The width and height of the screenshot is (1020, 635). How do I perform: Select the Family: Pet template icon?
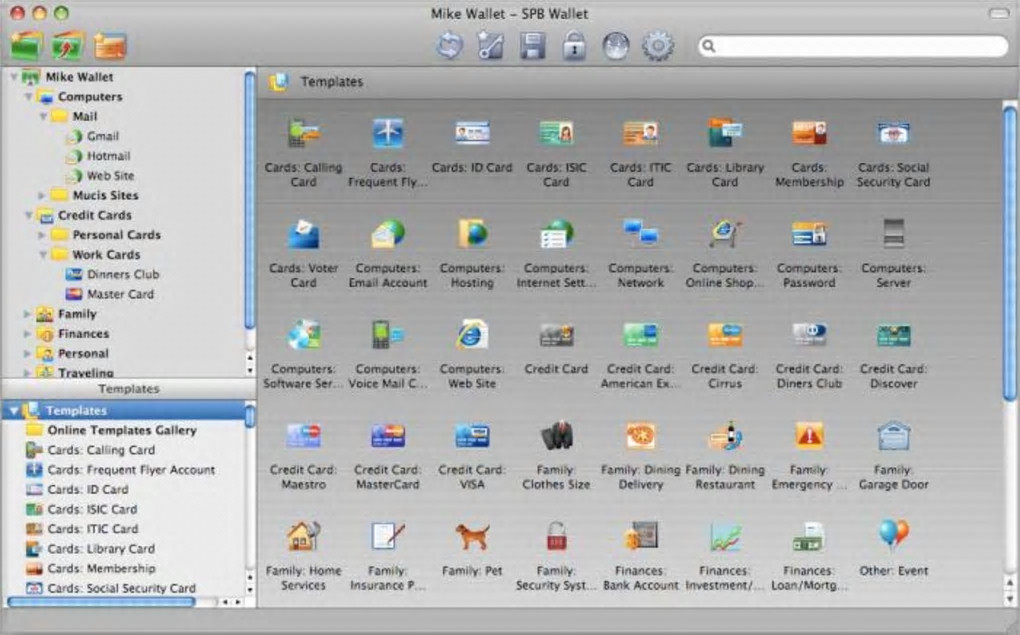[x=472, y=538]
